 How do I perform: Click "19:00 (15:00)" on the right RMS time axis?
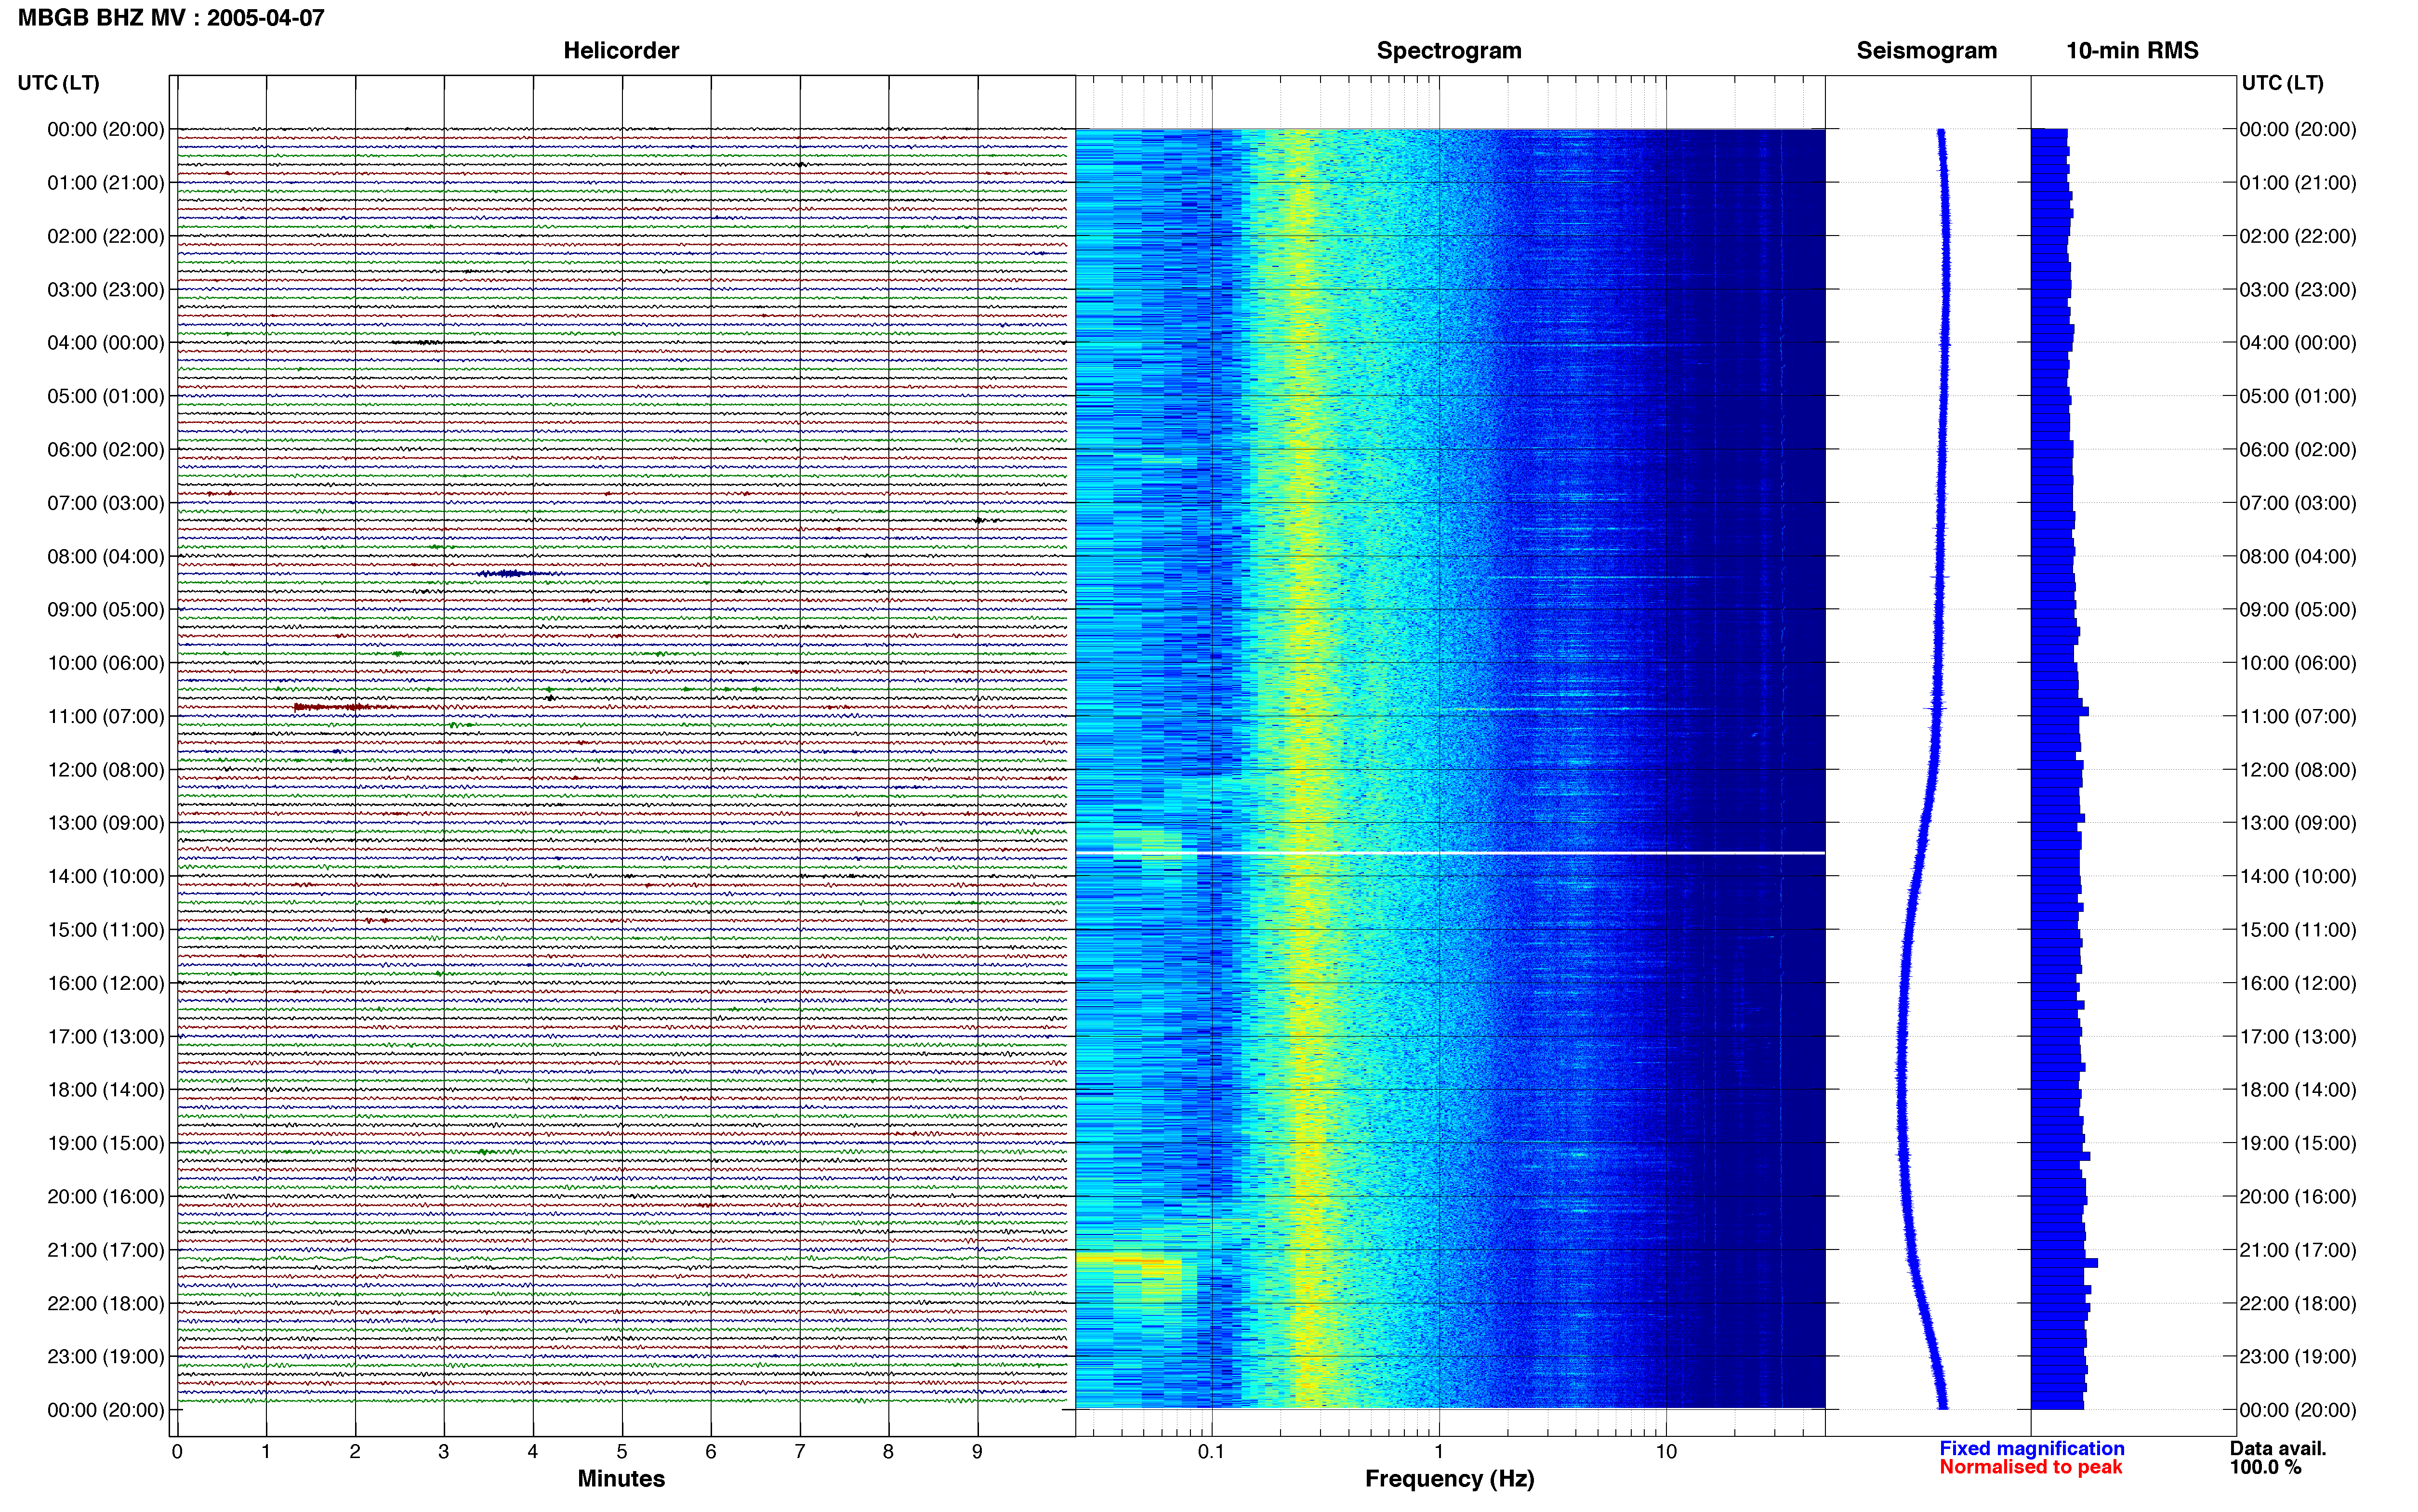pos(2298,1143)
